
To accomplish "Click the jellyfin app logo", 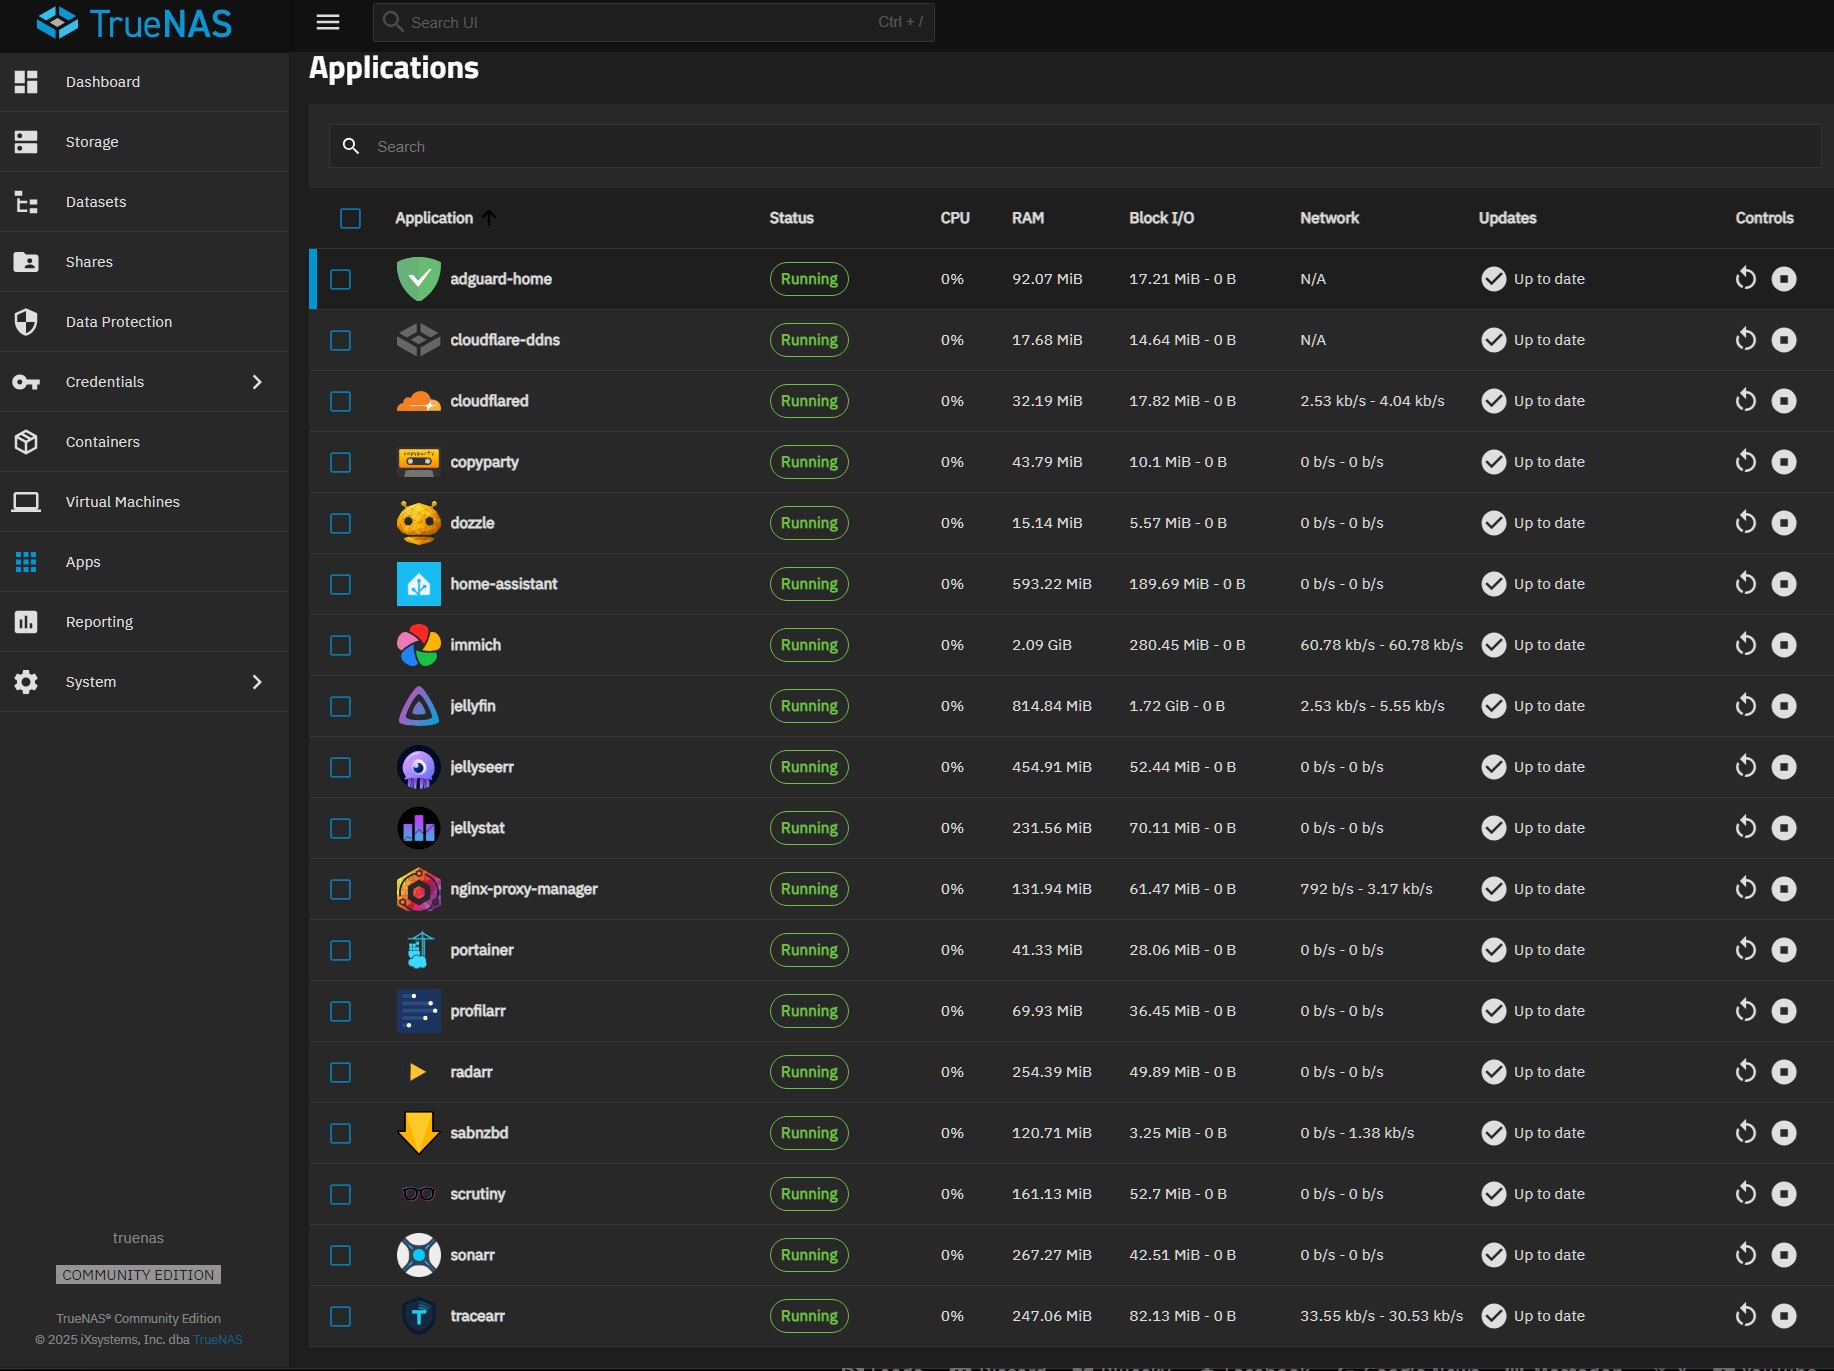I will tap(419, 706).
